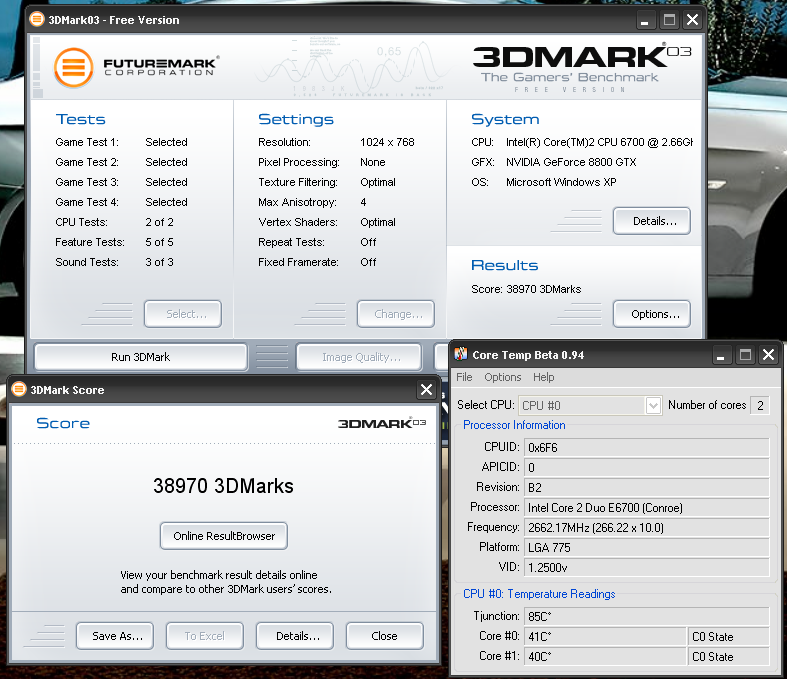This screenshot has height=679, width=787.
Task: Open system Details... in the System section
Action: 651,221
